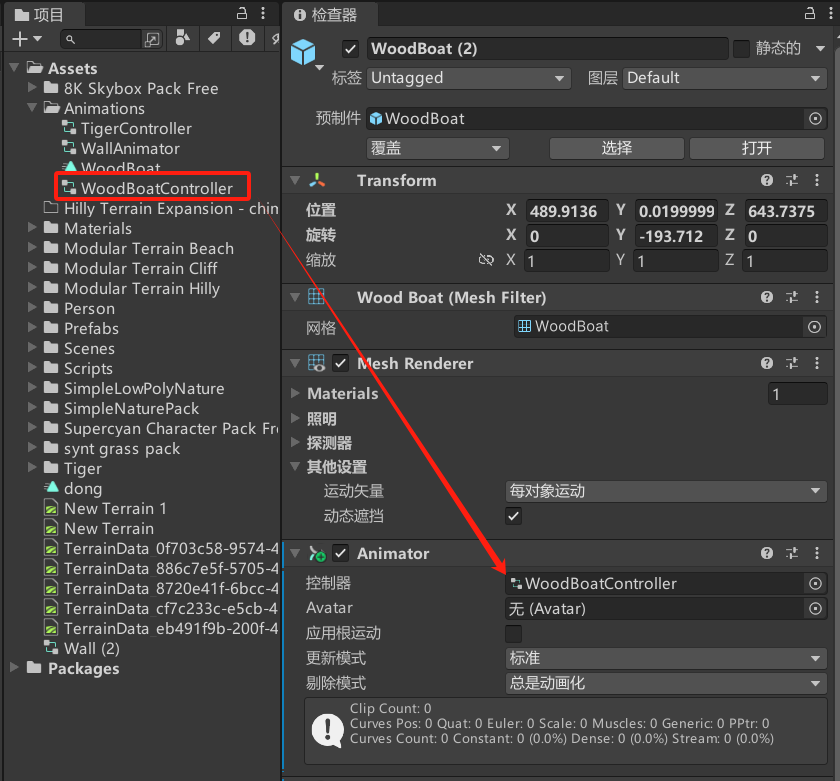Select Wall (2) controller asset

pyautogui.click(x=82, y=649)
